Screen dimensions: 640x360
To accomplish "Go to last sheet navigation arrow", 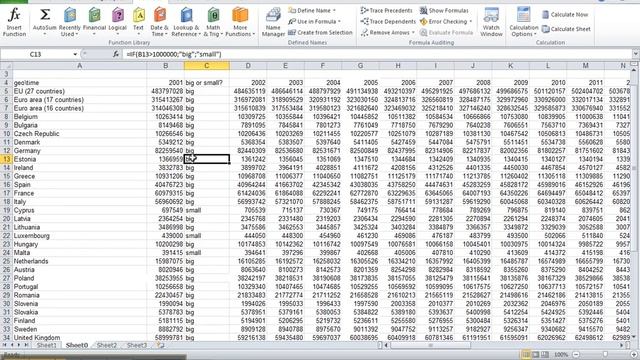I will (x=26, y=345).
